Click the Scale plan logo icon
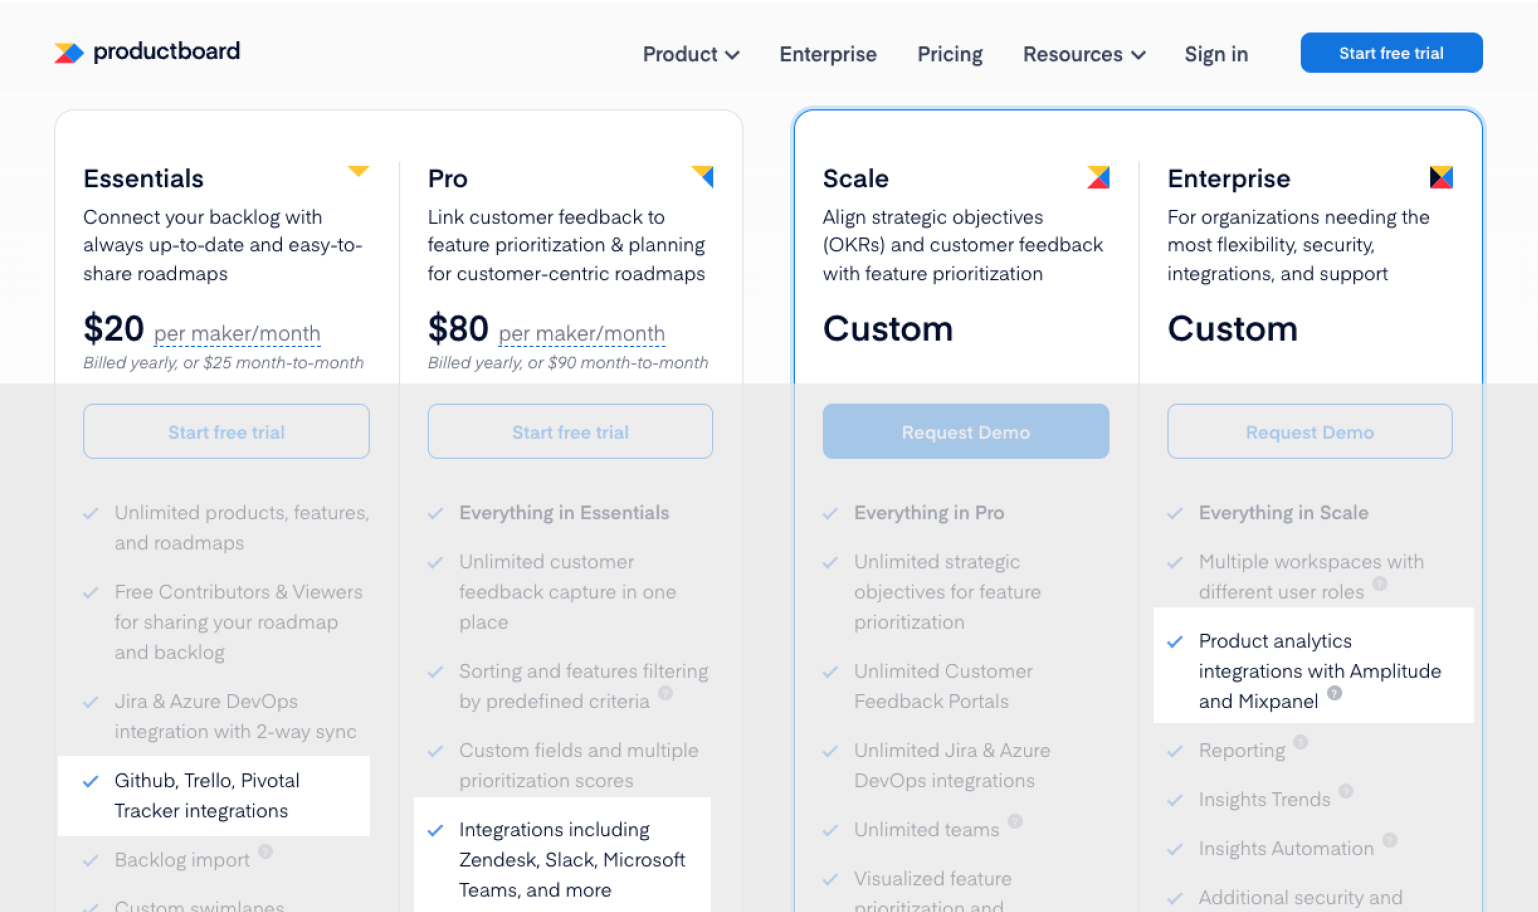This screenshot has width=1538, height=912. point(1098,178)
